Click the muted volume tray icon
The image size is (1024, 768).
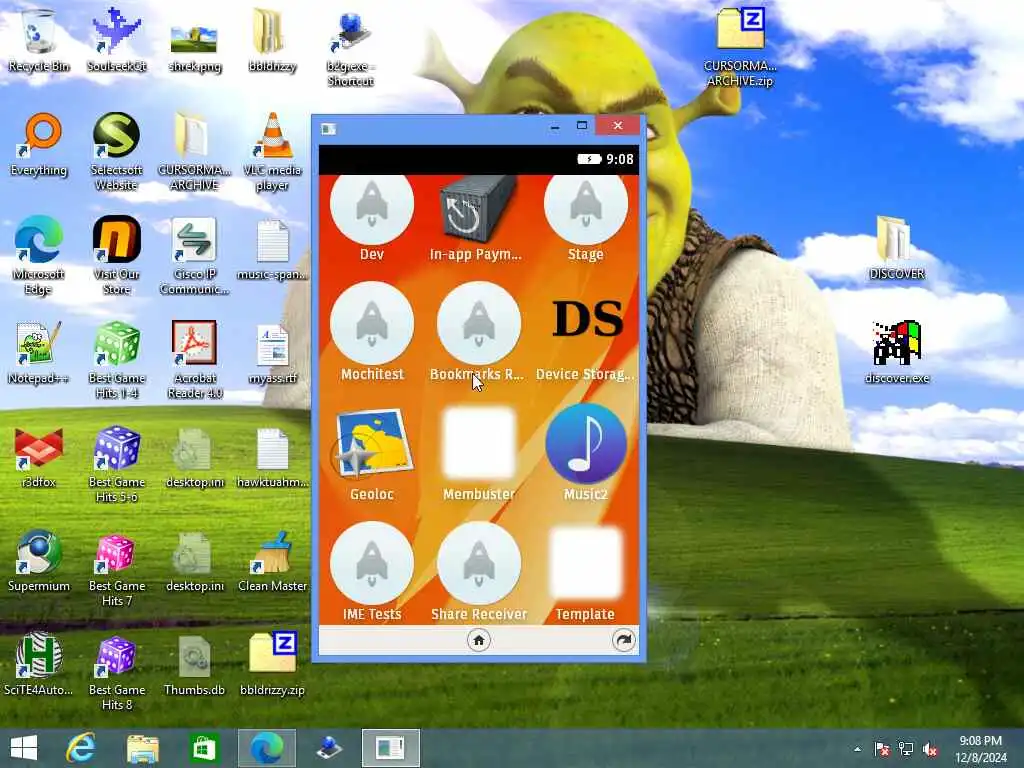(x=930, y=749)
